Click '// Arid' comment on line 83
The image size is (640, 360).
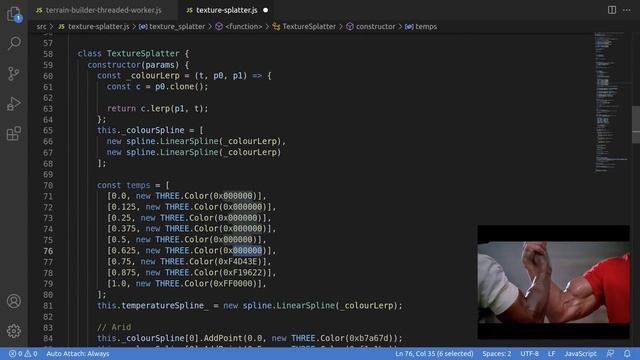pyautogui.click(x=114, y=327)
